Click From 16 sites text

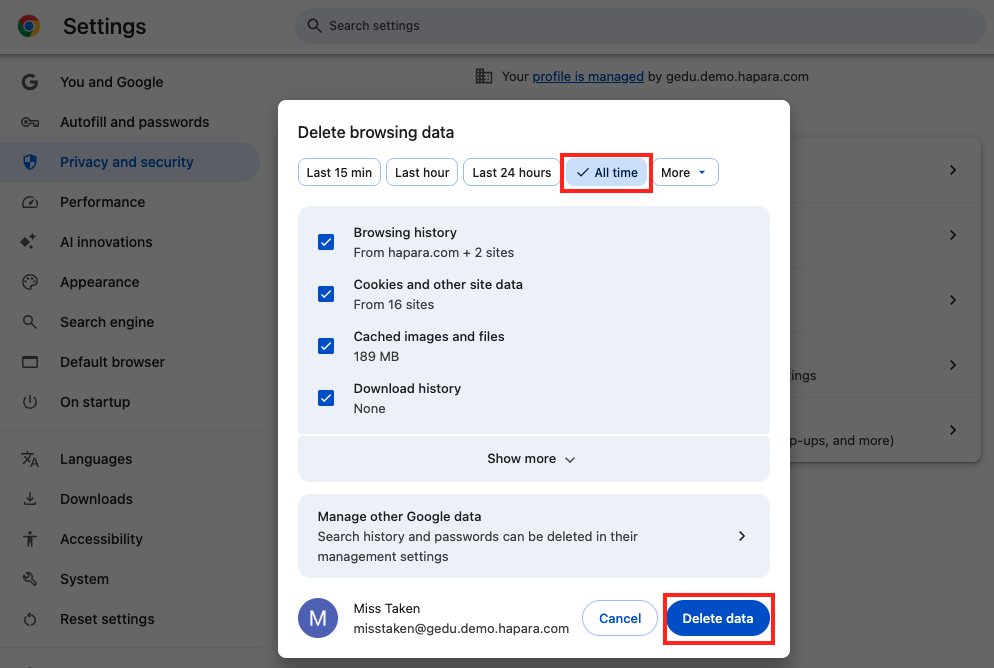394,304
